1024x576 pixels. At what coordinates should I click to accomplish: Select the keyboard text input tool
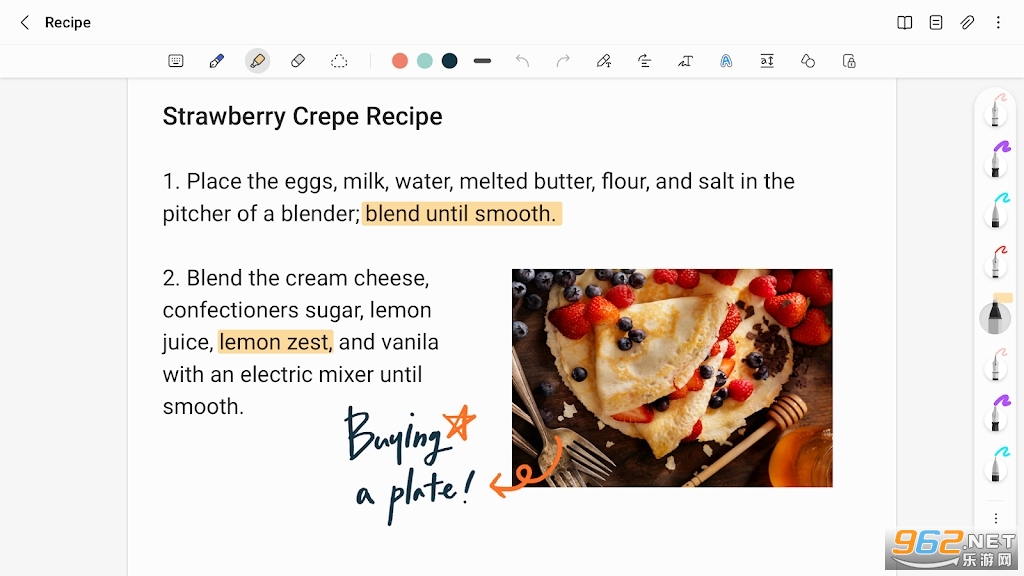pos(176,61)
